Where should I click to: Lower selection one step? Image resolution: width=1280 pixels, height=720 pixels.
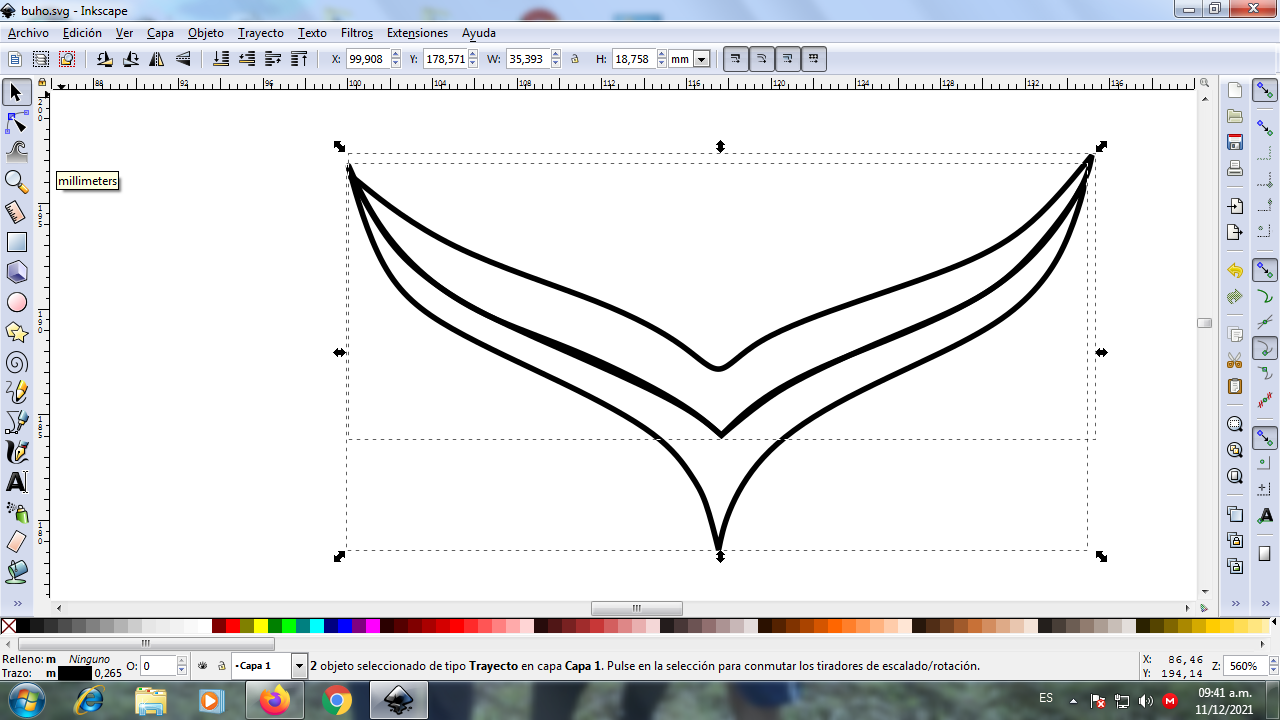coord(247,59)
